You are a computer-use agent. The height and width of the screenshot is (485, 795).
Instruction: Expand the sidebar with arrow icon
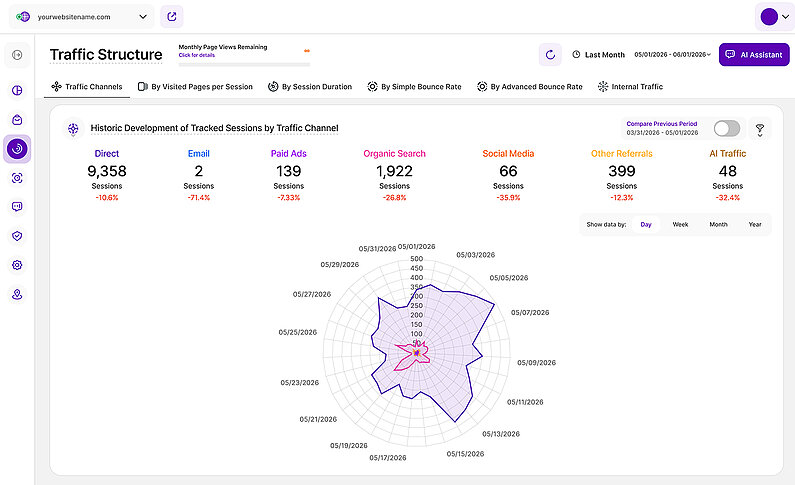click(x=17, y=55)
